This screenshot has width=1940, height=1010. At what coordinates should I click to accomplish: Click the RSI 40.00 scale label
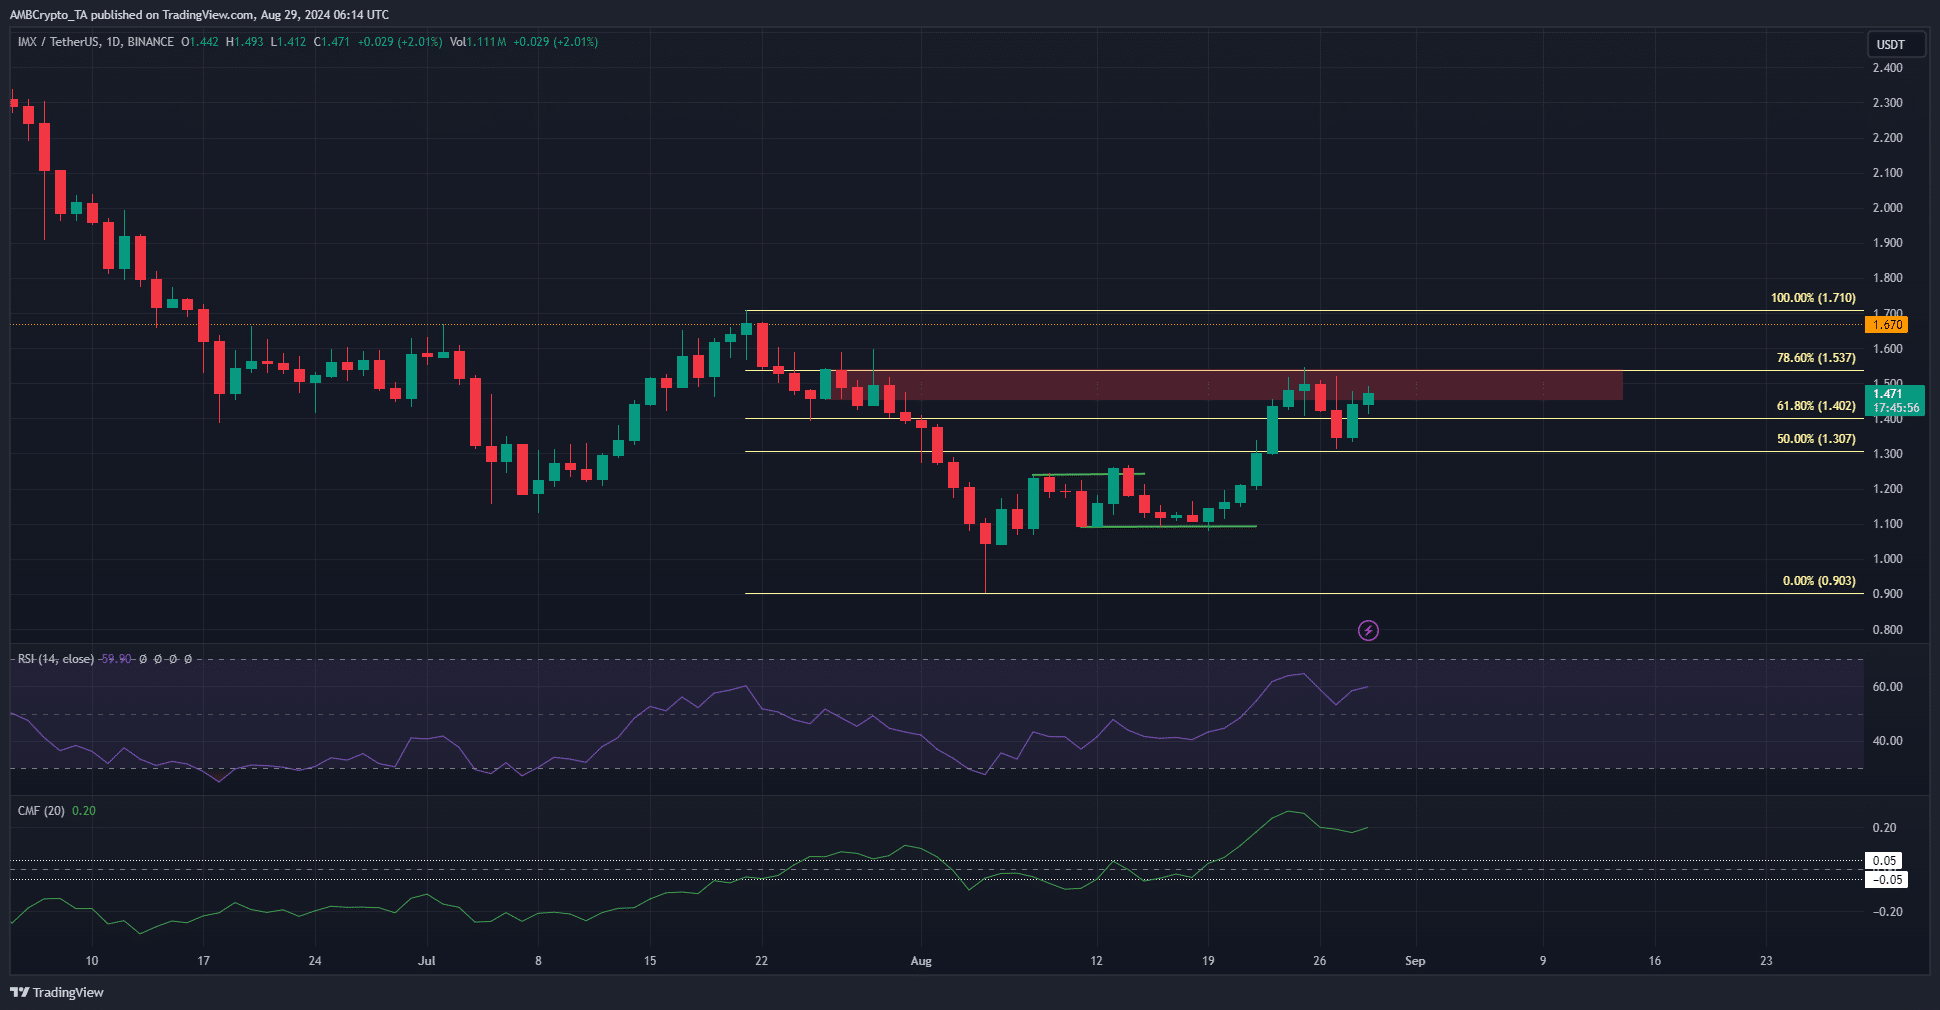pyautogui.click(x=1887, y=741)
